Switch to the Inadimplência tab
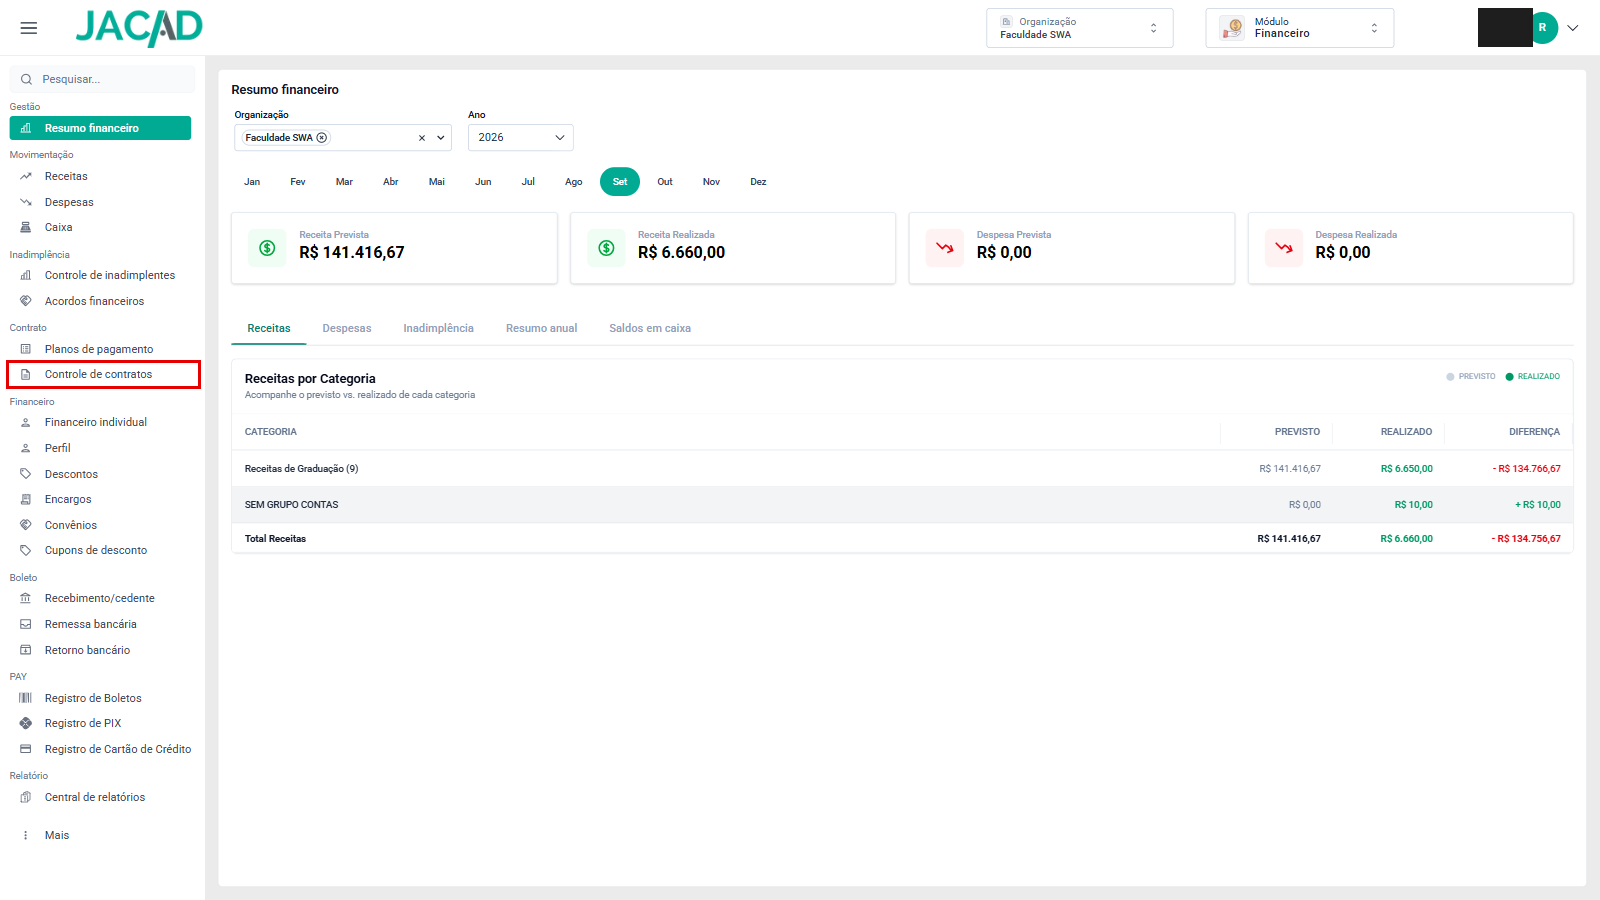Screen dimensions: 1600x900 pyautogui.click(x=438, y=328)
